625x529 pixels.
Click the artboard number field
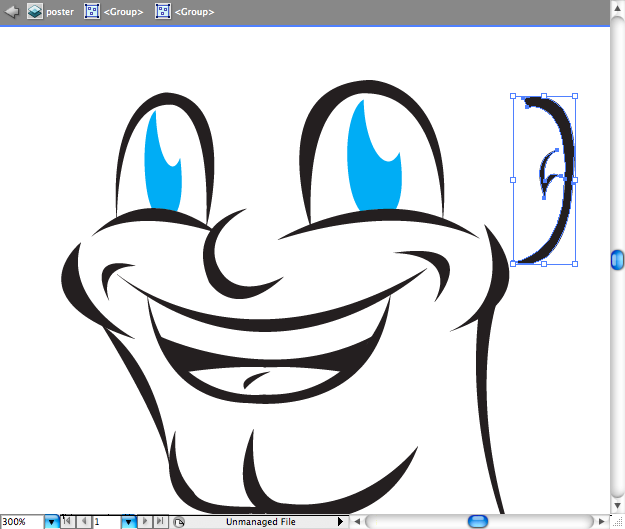[x=106, y=522]
